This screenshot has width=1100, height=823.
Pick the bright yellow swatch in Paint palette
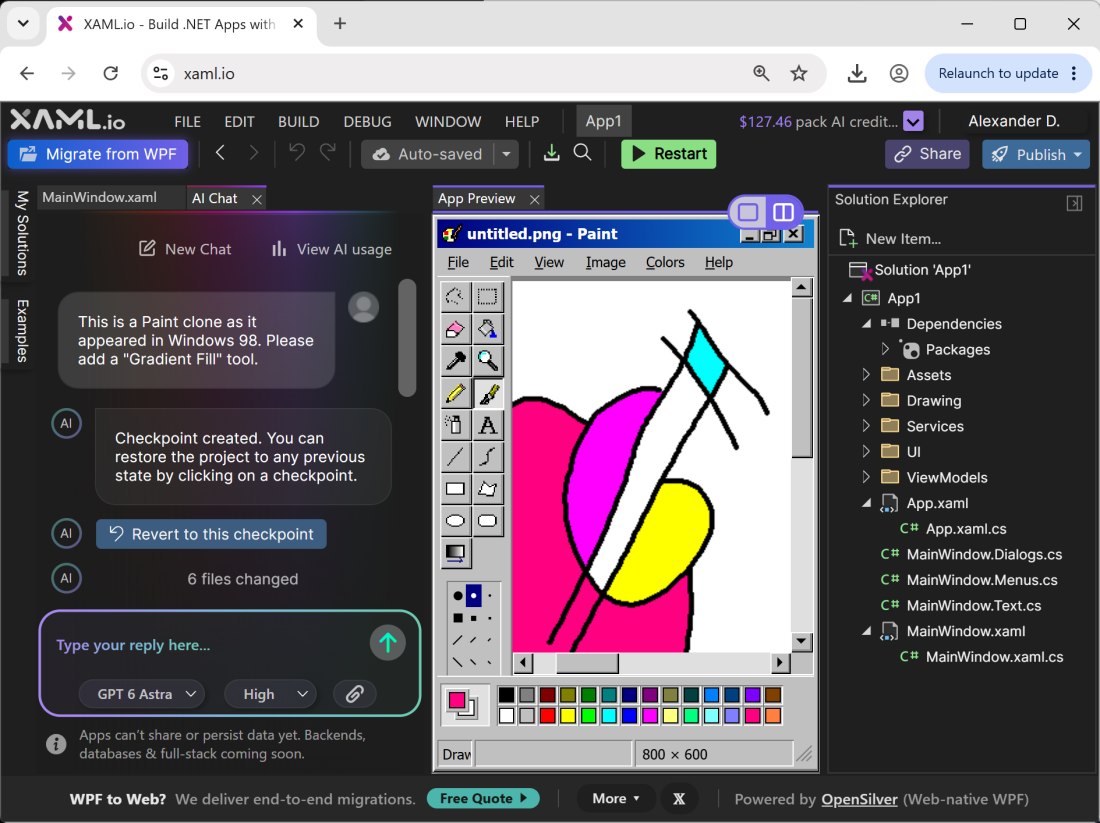[x=568, y=716]
